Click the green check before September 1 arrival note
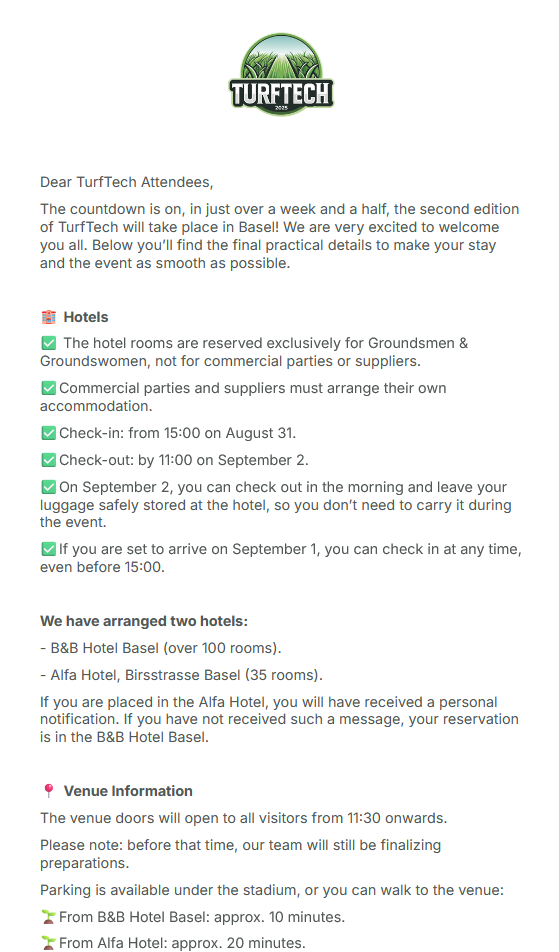 click(x=49, y=549)
